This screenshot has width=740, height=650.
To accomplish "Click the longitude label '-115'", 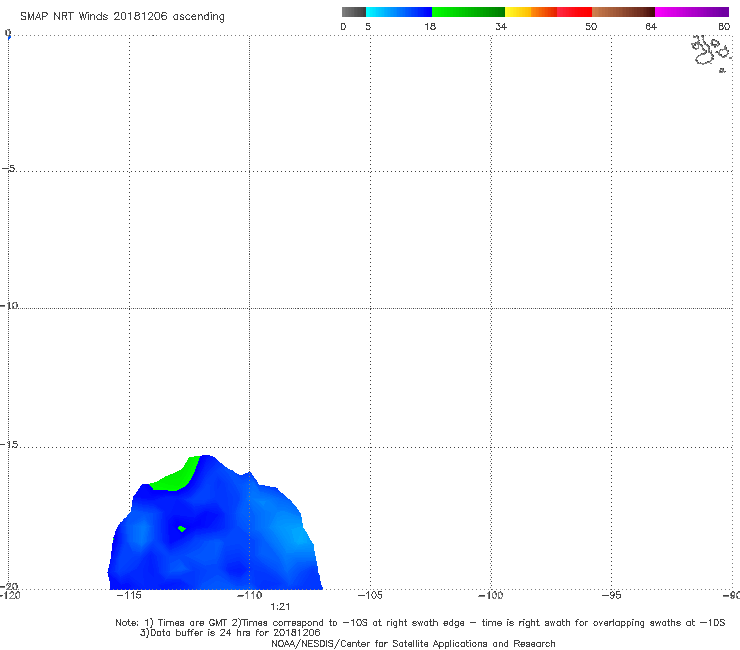I will click(129, 595).
